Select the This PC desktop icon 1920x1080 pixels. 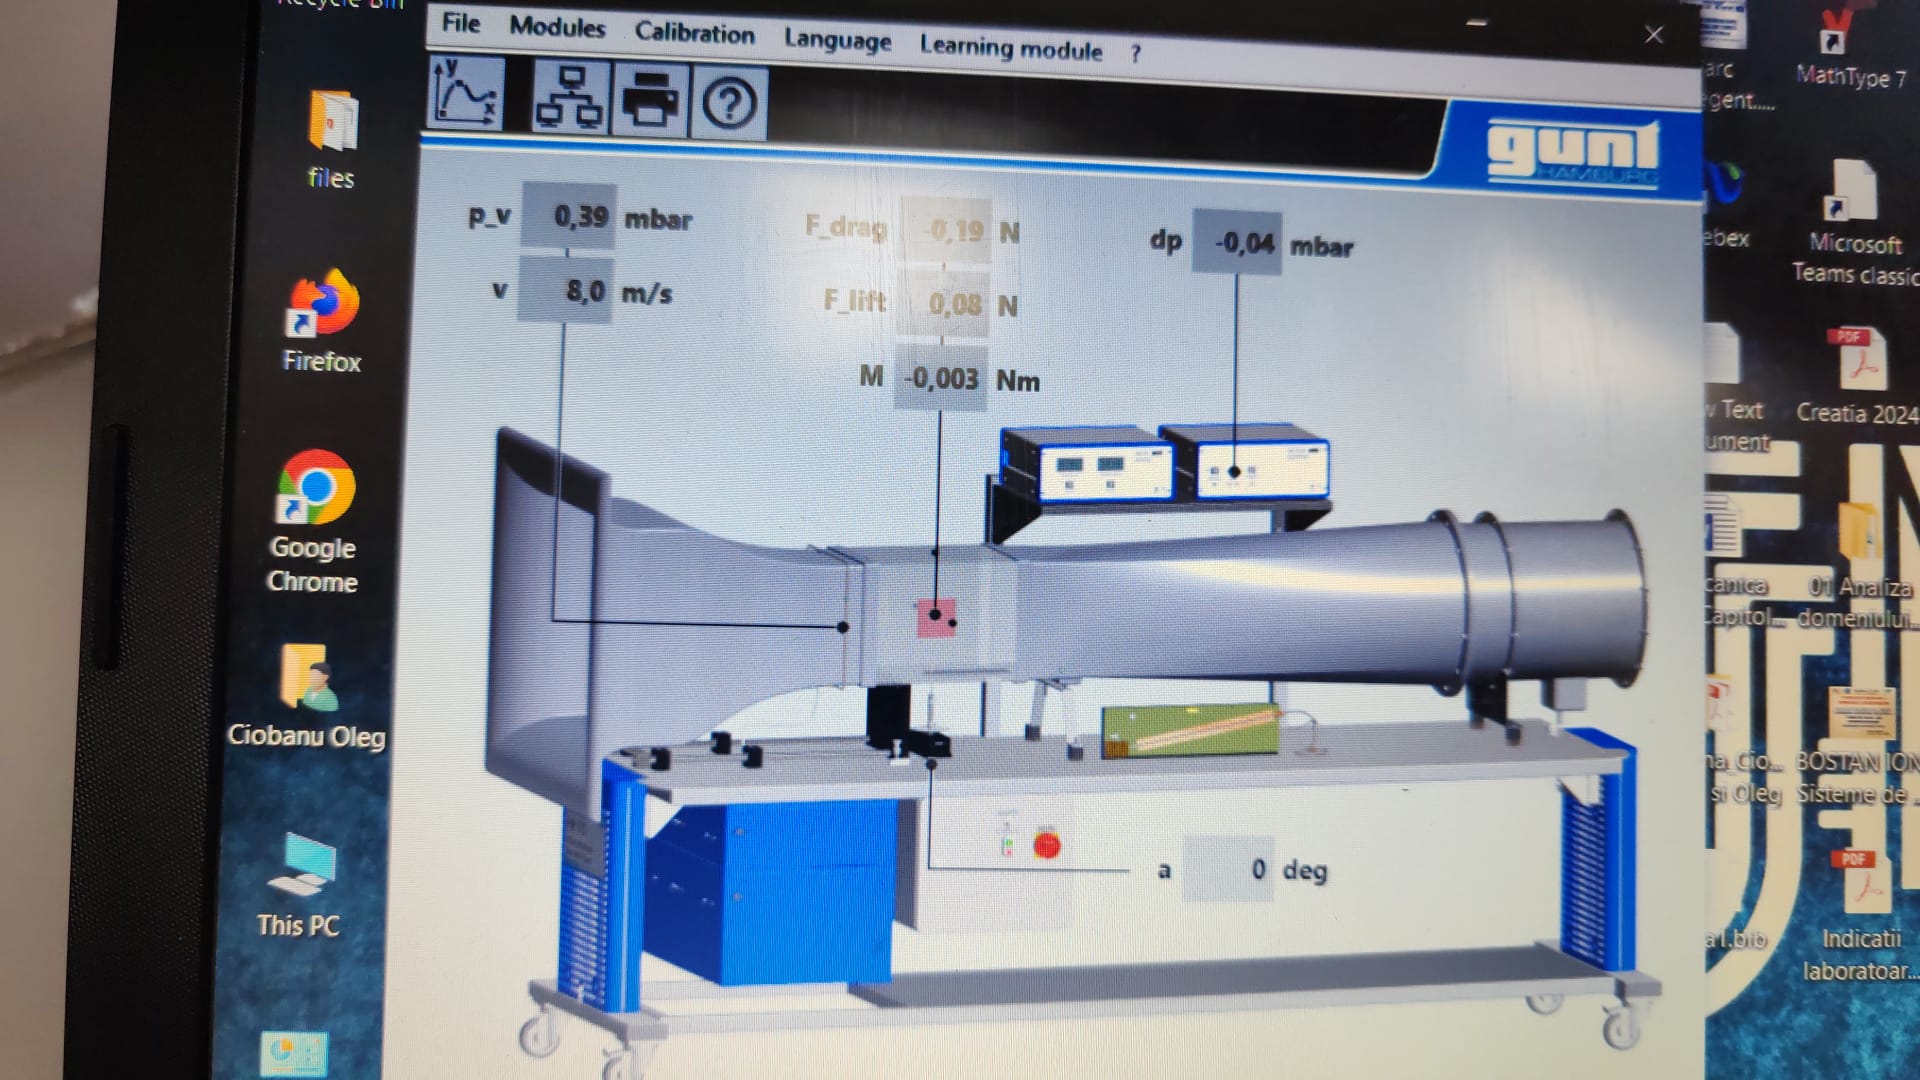(298, 885)
